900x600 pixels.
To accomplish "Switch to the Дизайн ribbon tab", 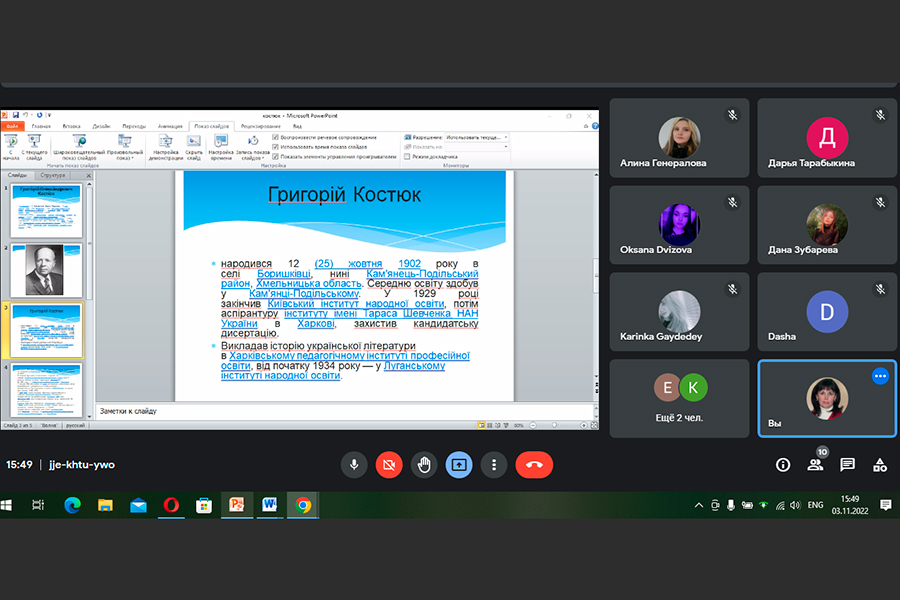I will (x=101, y=126).
